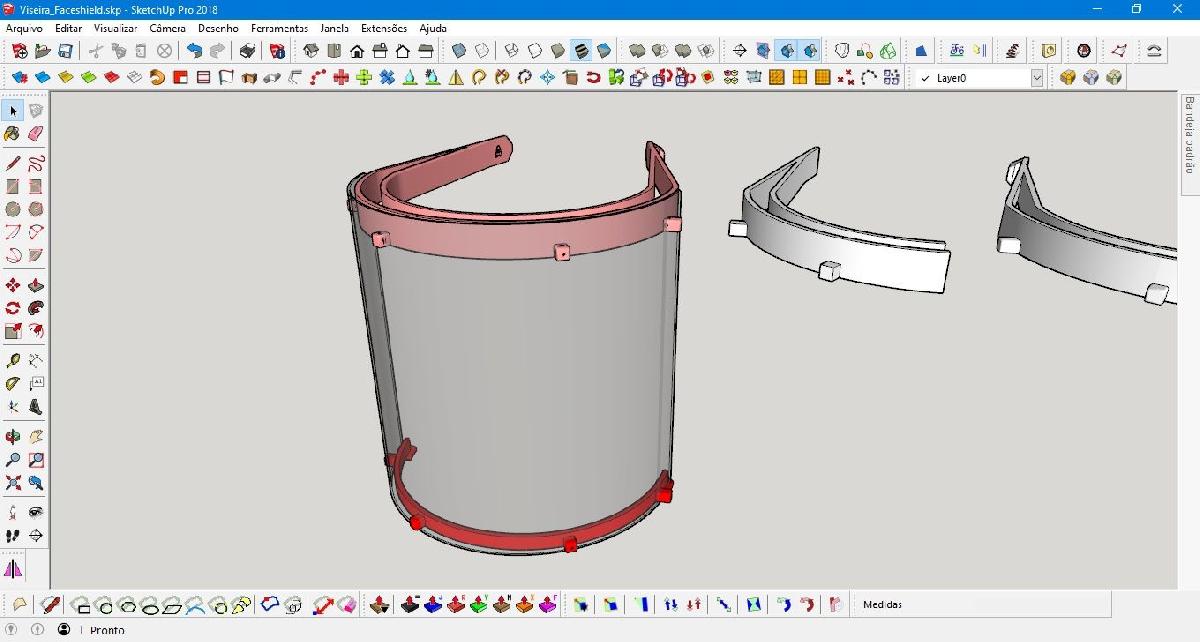
Task: Expand the Bandeja padrão side tray
Action: click(1188, 135)
